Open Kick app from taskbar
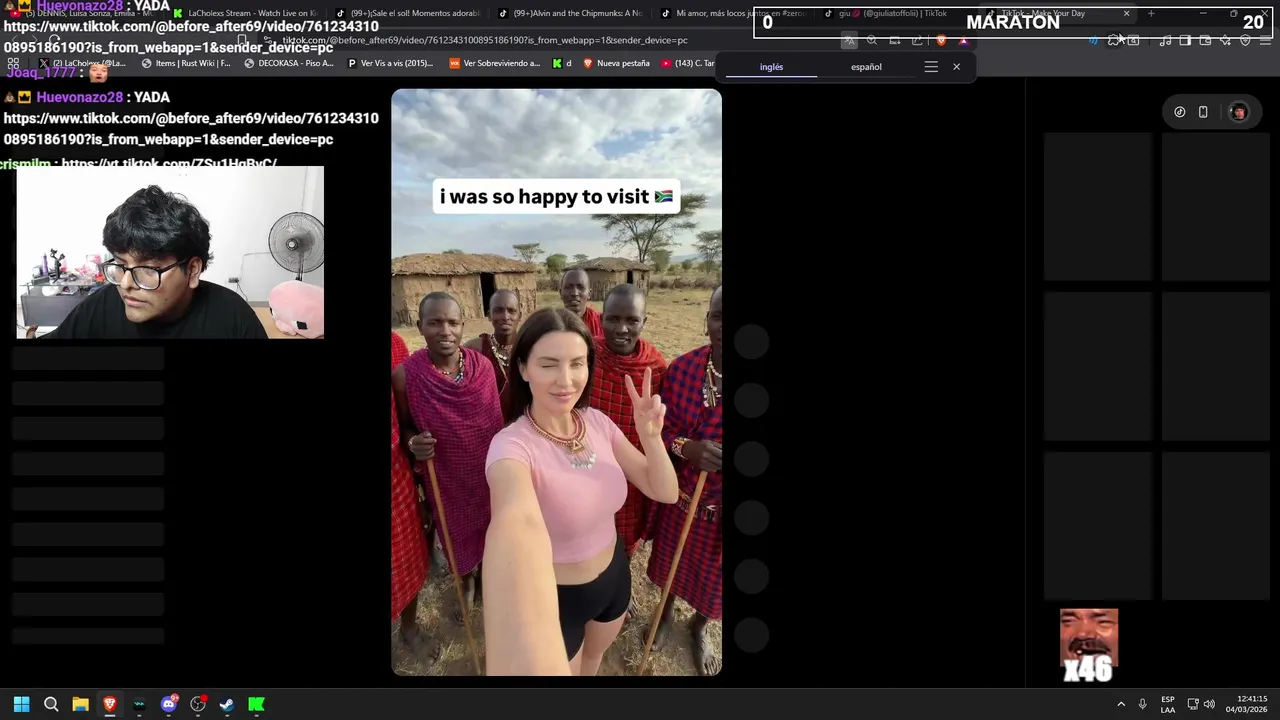 (x=256, y=704)
